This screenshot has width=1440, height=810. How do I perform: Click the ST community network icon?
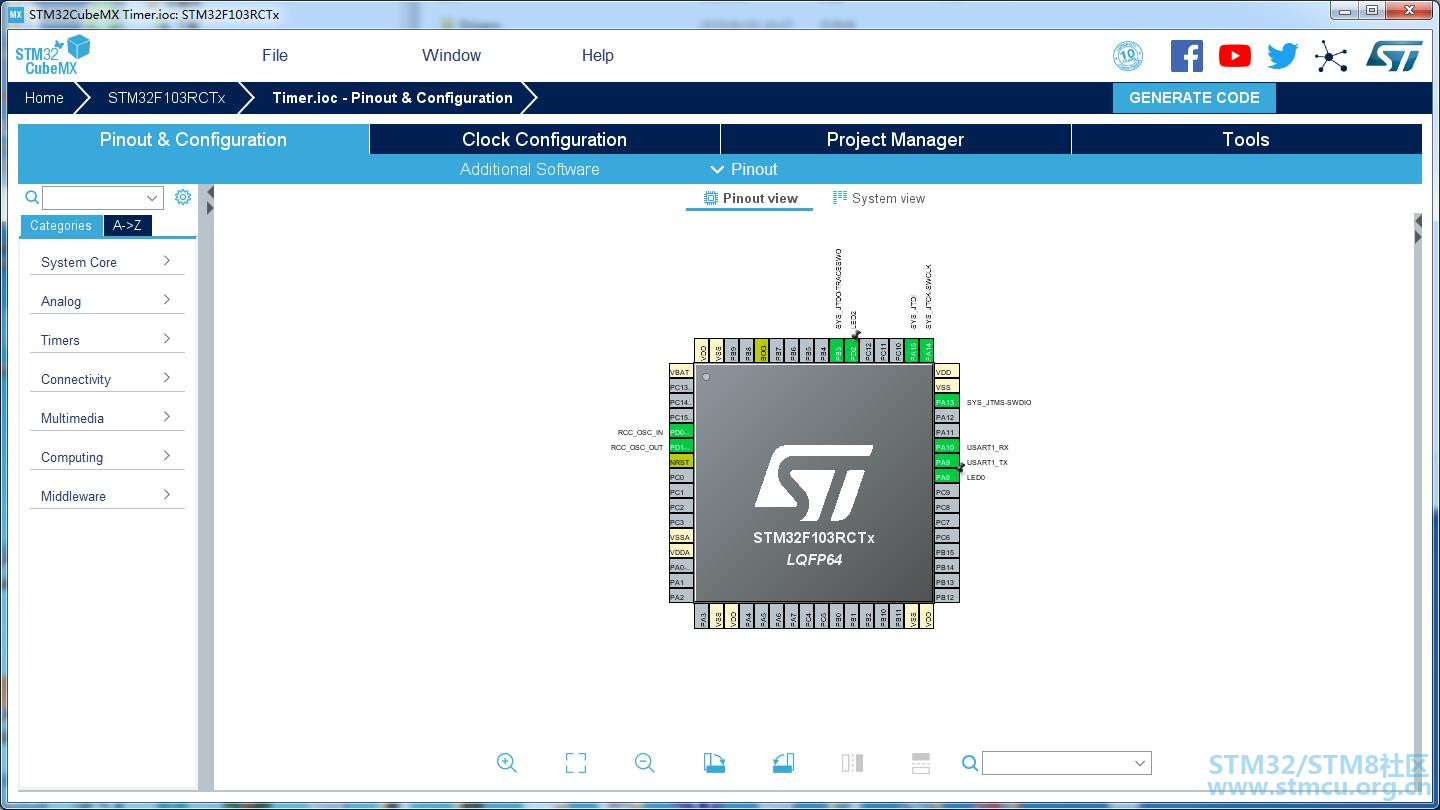point(1331,56)
